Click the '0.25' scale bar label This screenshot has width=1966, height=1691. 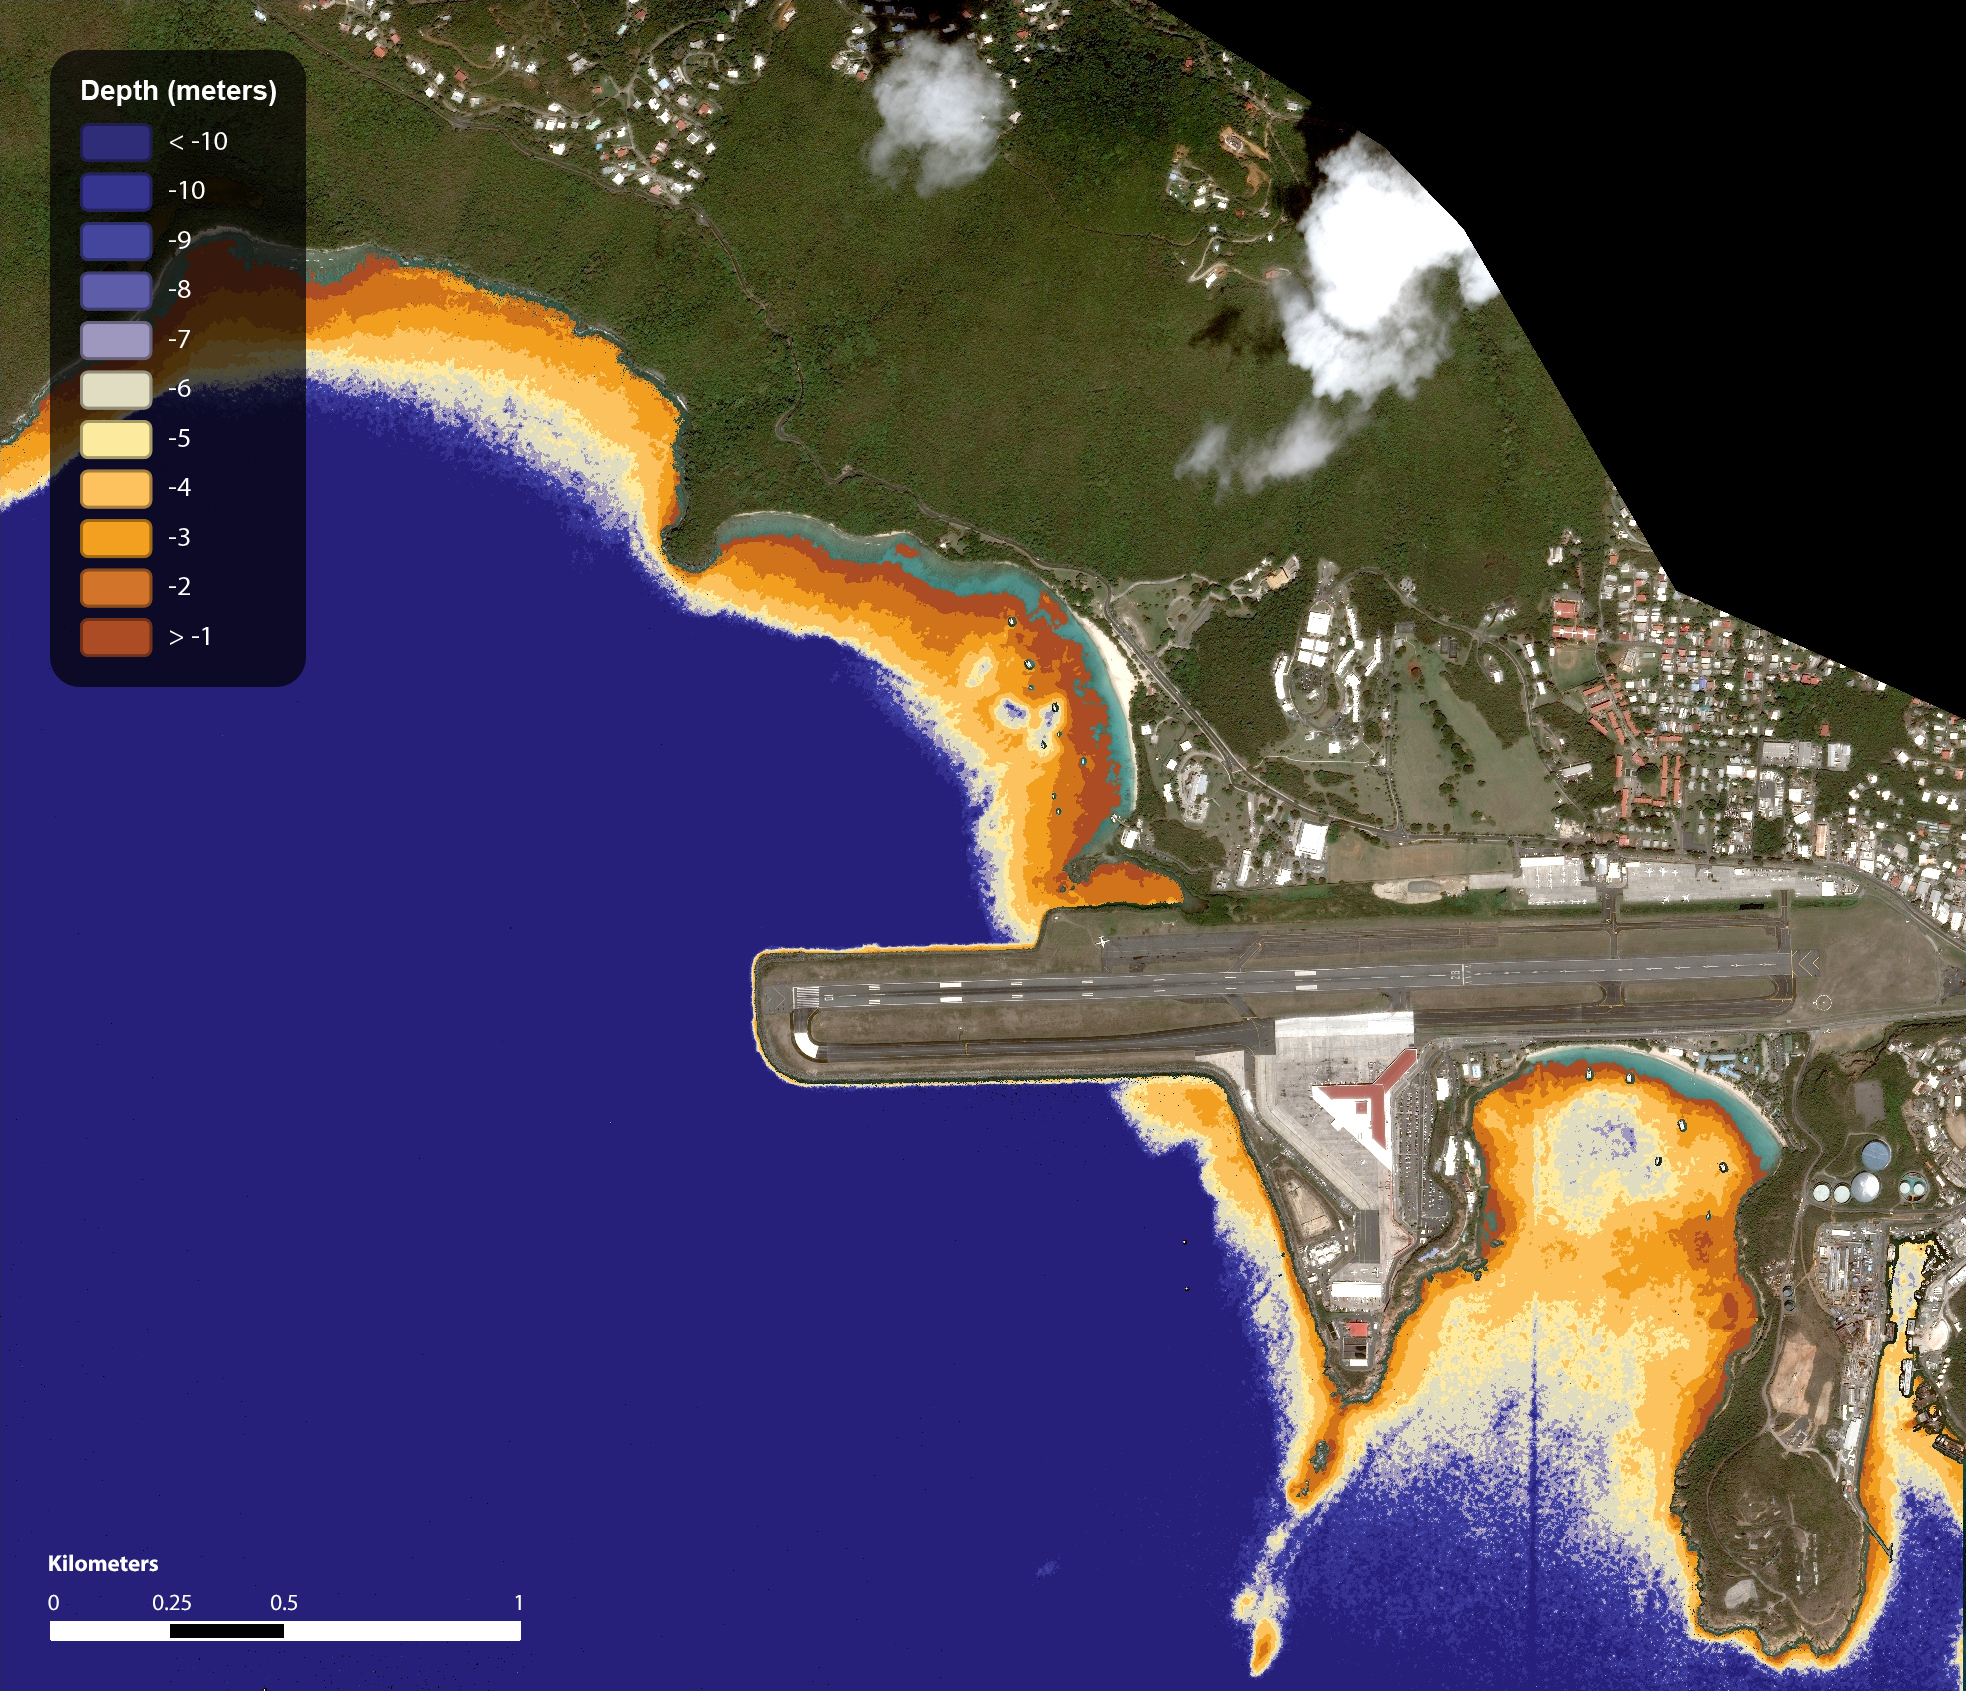pyautogui.click(x=172, y=1603)
